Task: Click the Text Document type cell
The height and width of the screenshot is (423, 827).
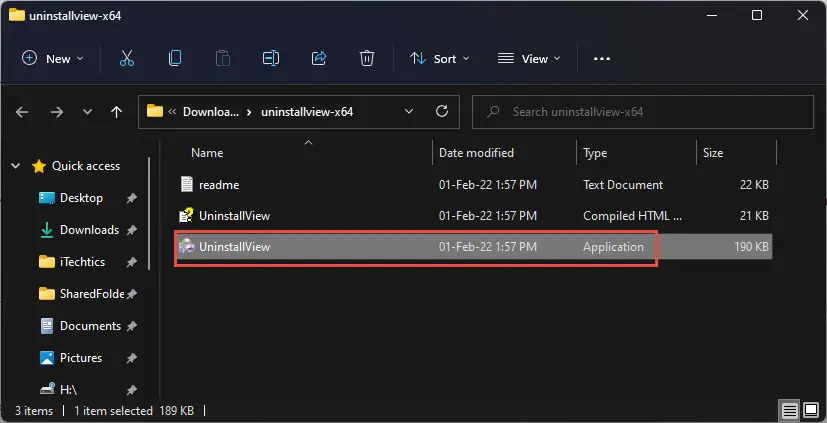Action: (623, 185)
